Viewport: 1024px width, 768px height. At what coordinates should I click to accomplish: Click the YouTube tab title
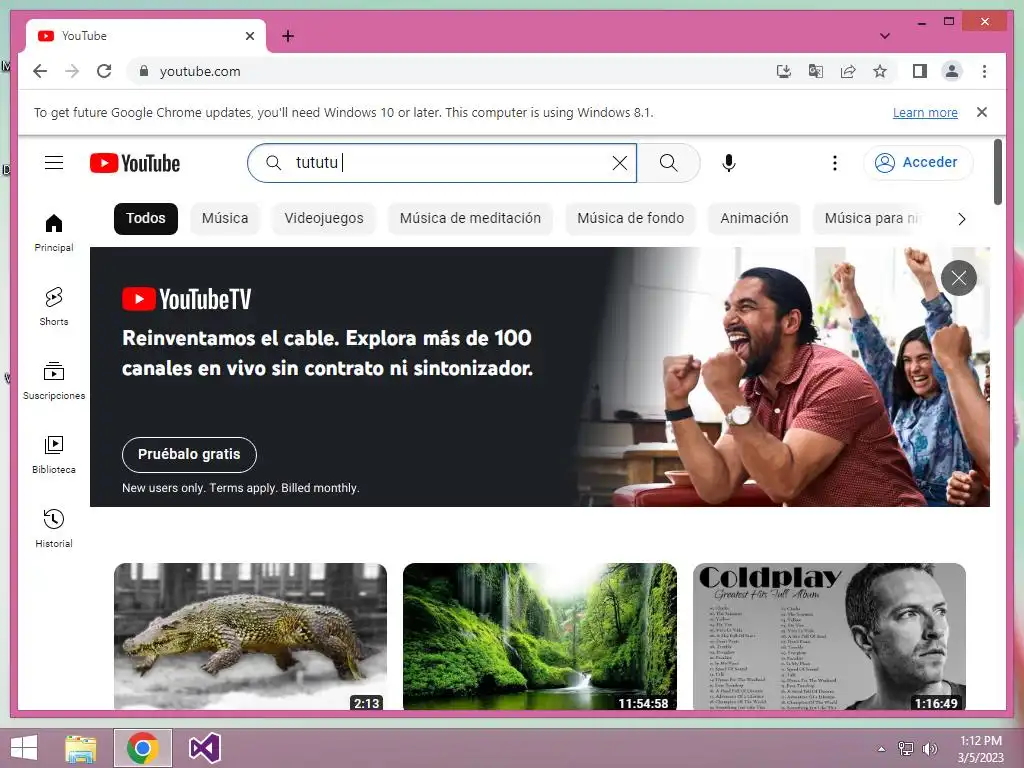coord(84,36)
